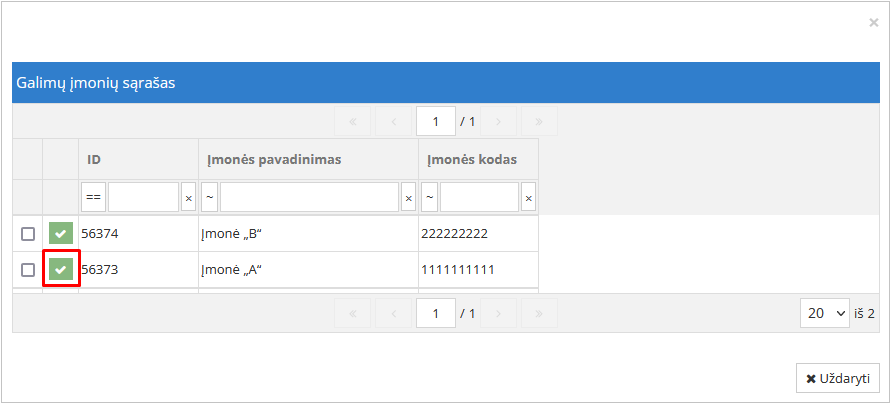Image resolution: width=891 pixels, height=404 pixels.
Task: Open the ID filter operator selector
Action: coord(93,198)
